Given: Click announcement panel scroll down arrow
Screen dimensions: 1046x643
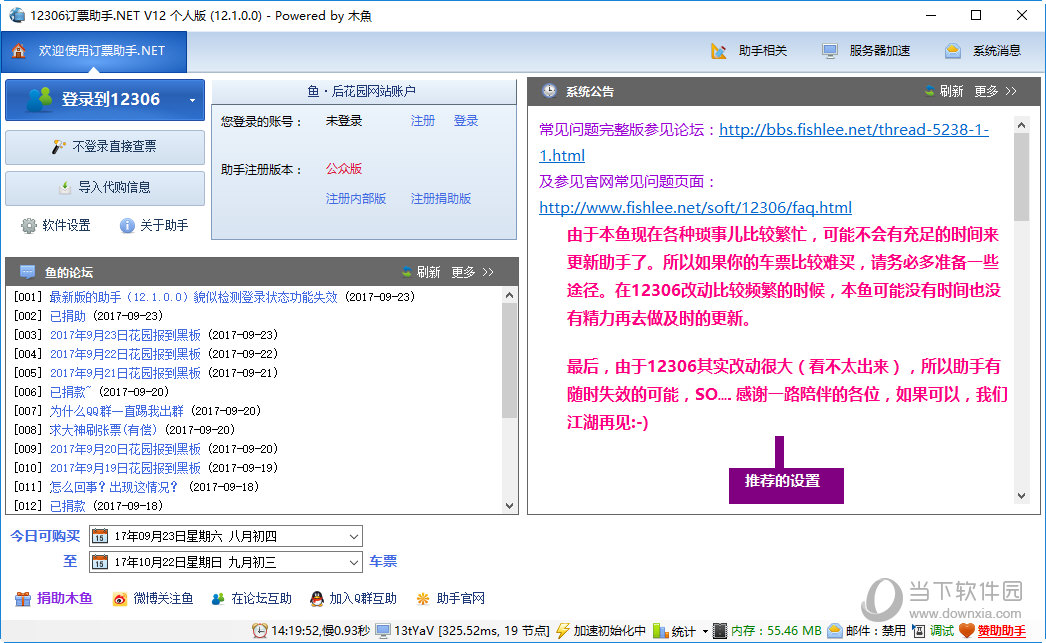Looking at the screenshot, I should [x=1021, y=496].
